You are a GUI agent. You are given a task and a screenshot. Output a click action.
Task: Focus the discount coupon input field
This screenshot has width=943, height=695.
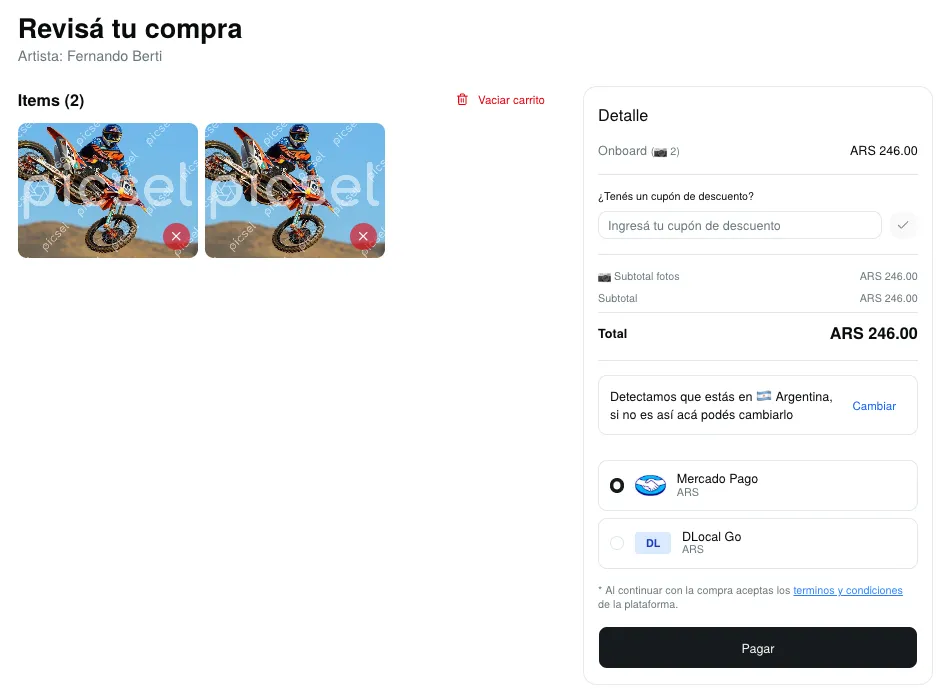point(740,225)
